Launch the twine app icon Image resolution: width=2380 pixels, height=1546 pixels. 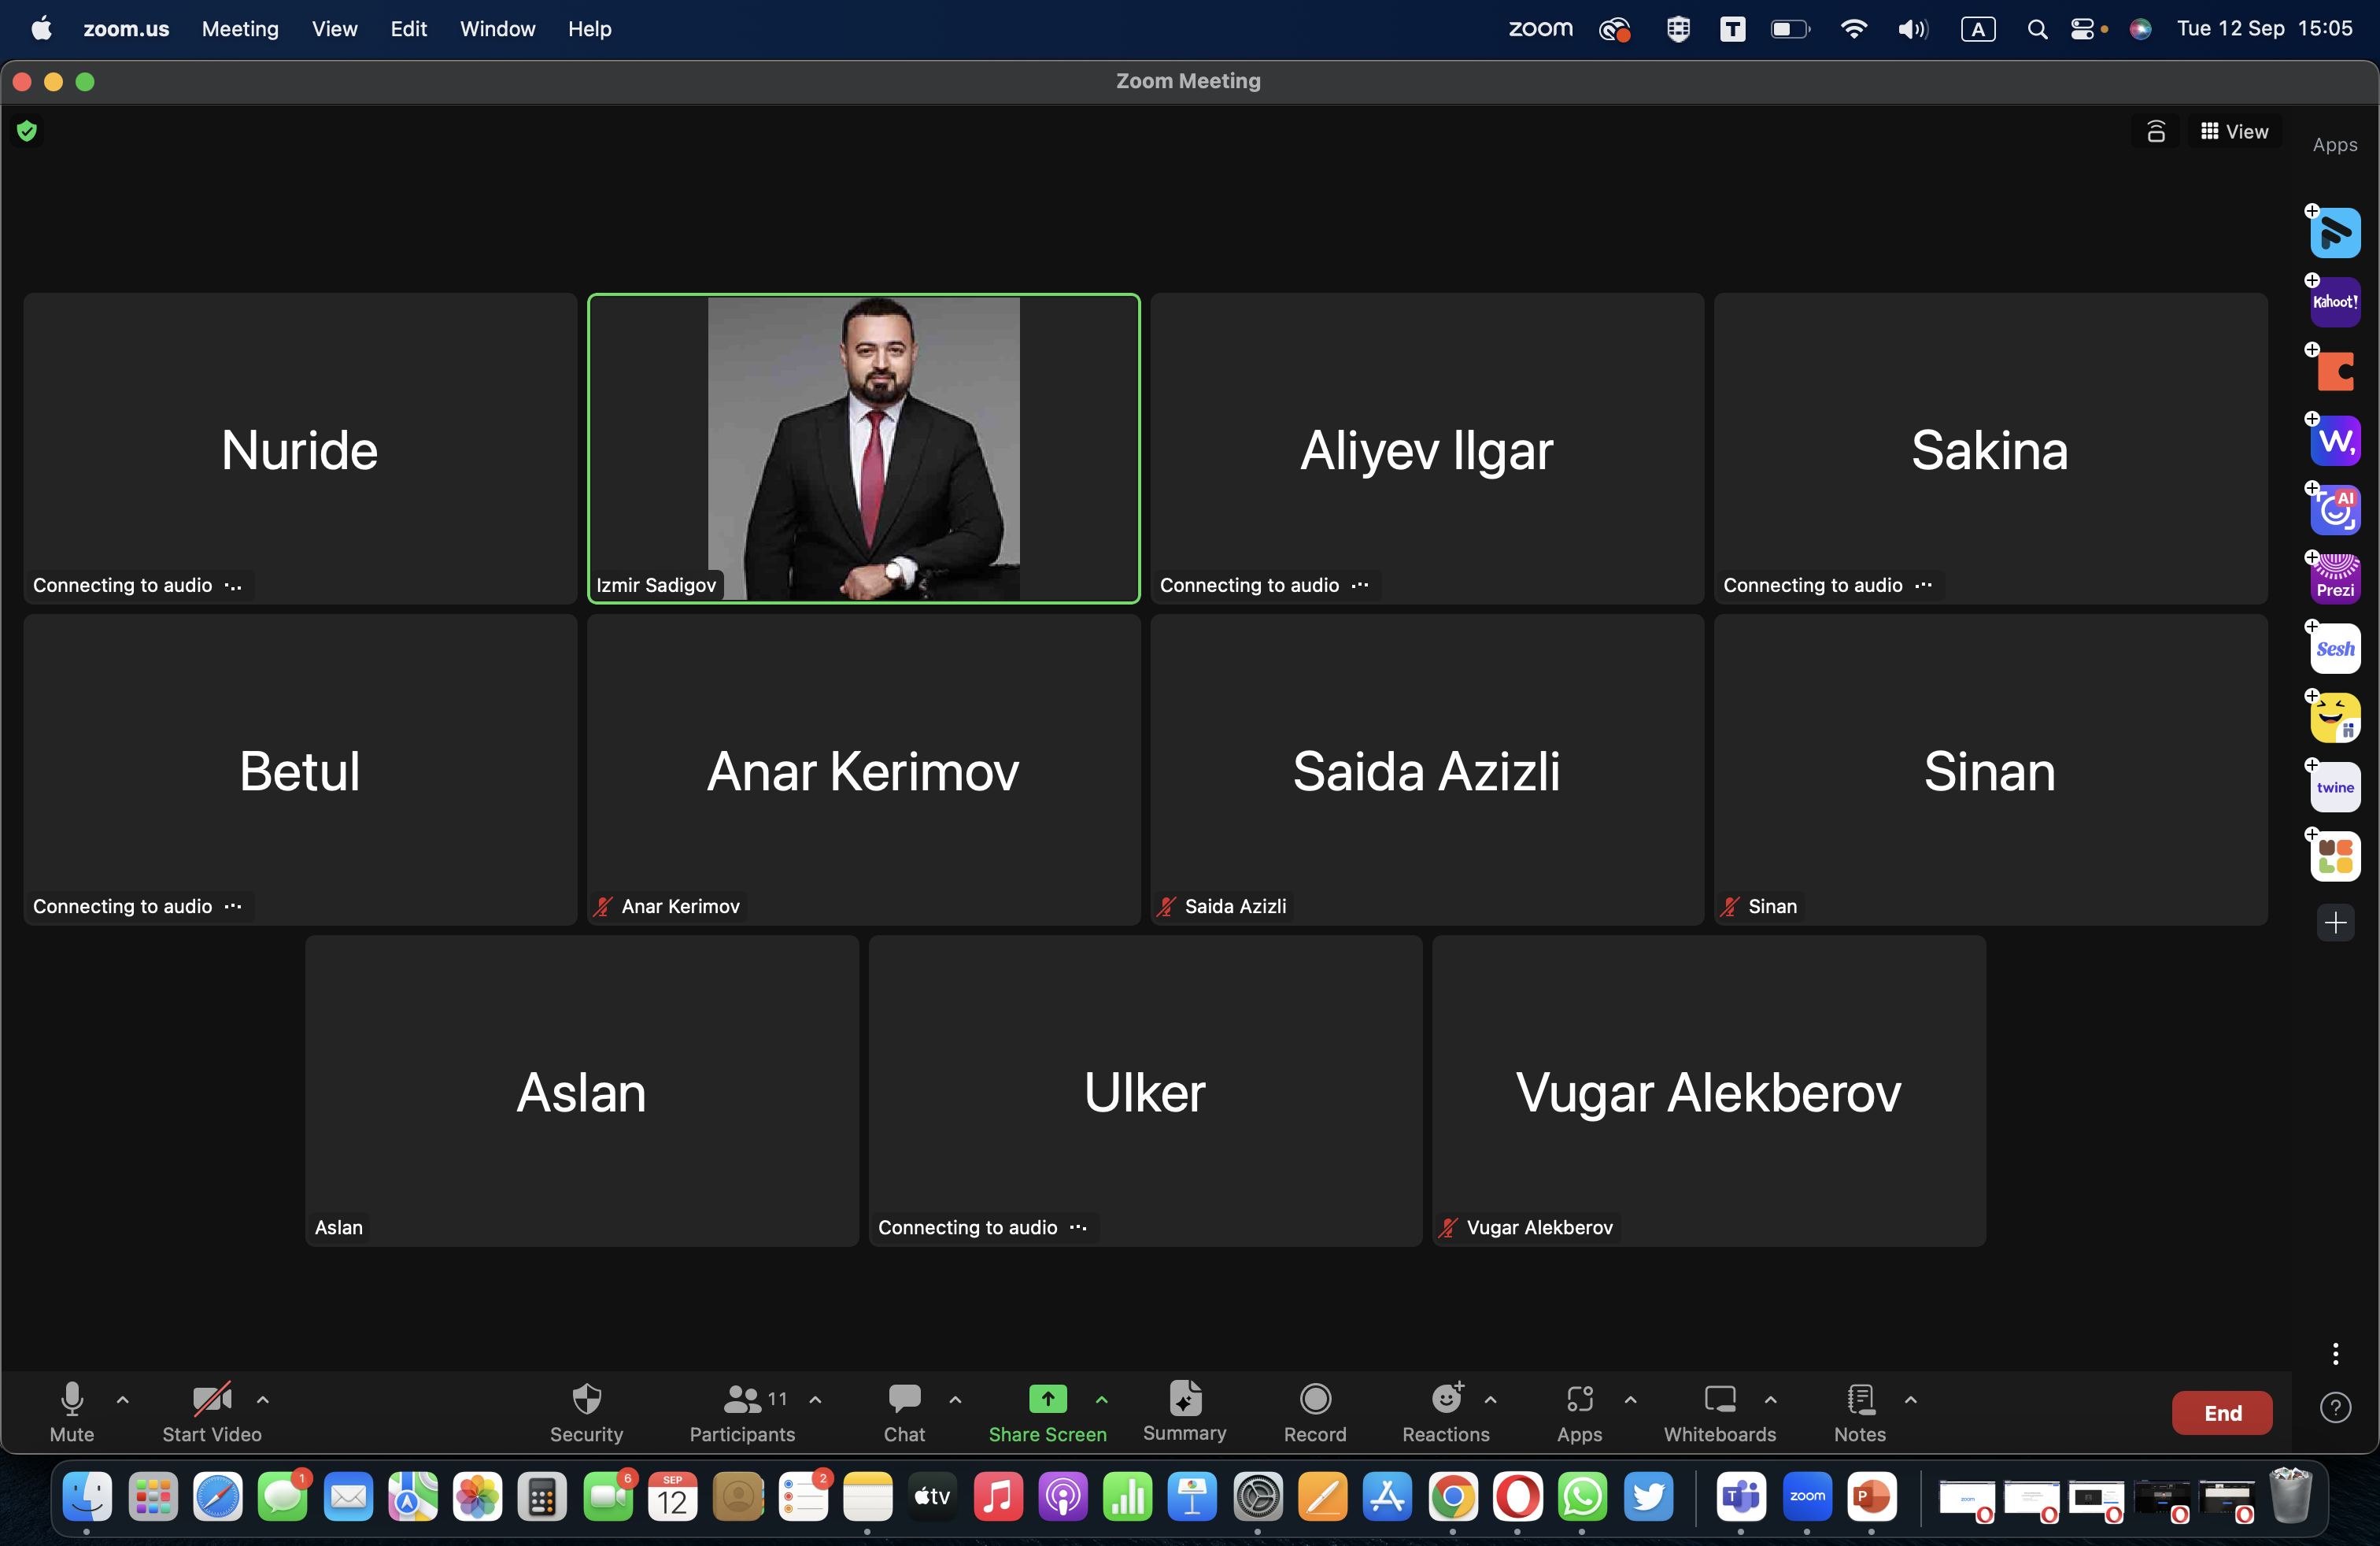pos(2335,787)
